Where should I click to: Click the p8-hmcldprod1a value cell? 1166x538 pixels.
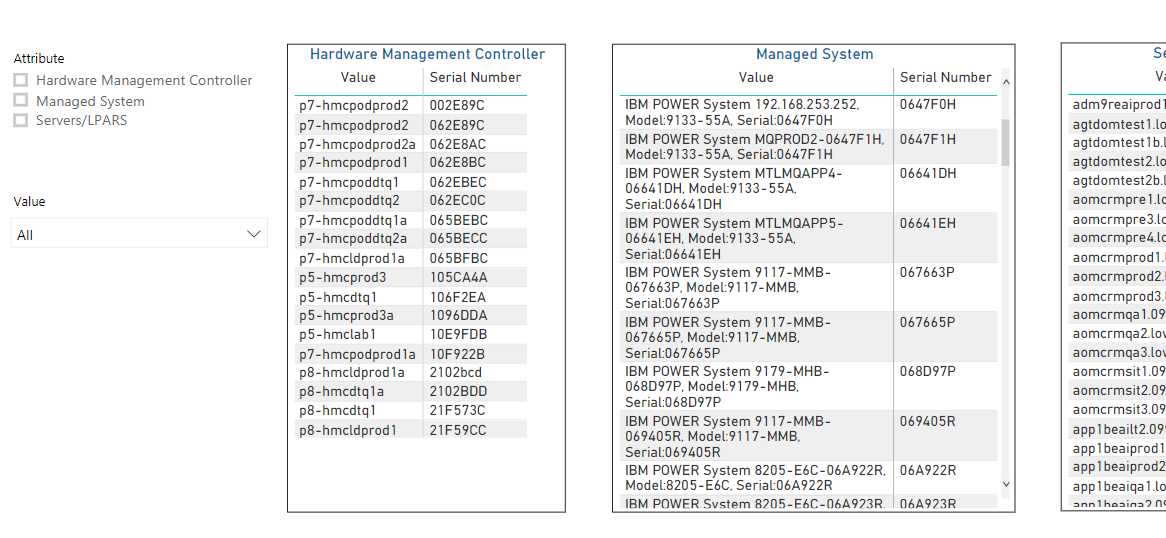pos(352,372)
